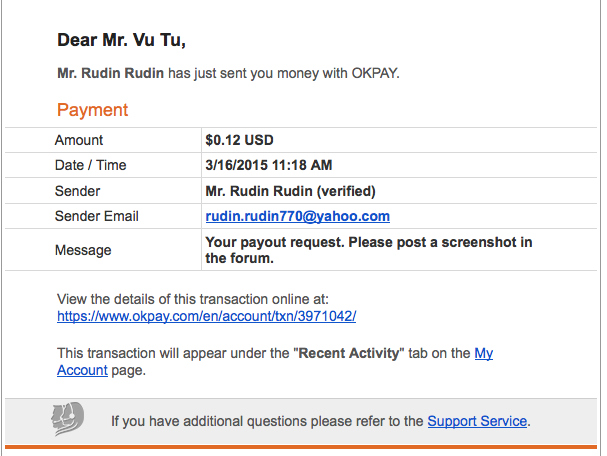607x456 pixels.
Task: Open the rudin.rudin770@yahoo.com email link
Action: pos(297,216)
